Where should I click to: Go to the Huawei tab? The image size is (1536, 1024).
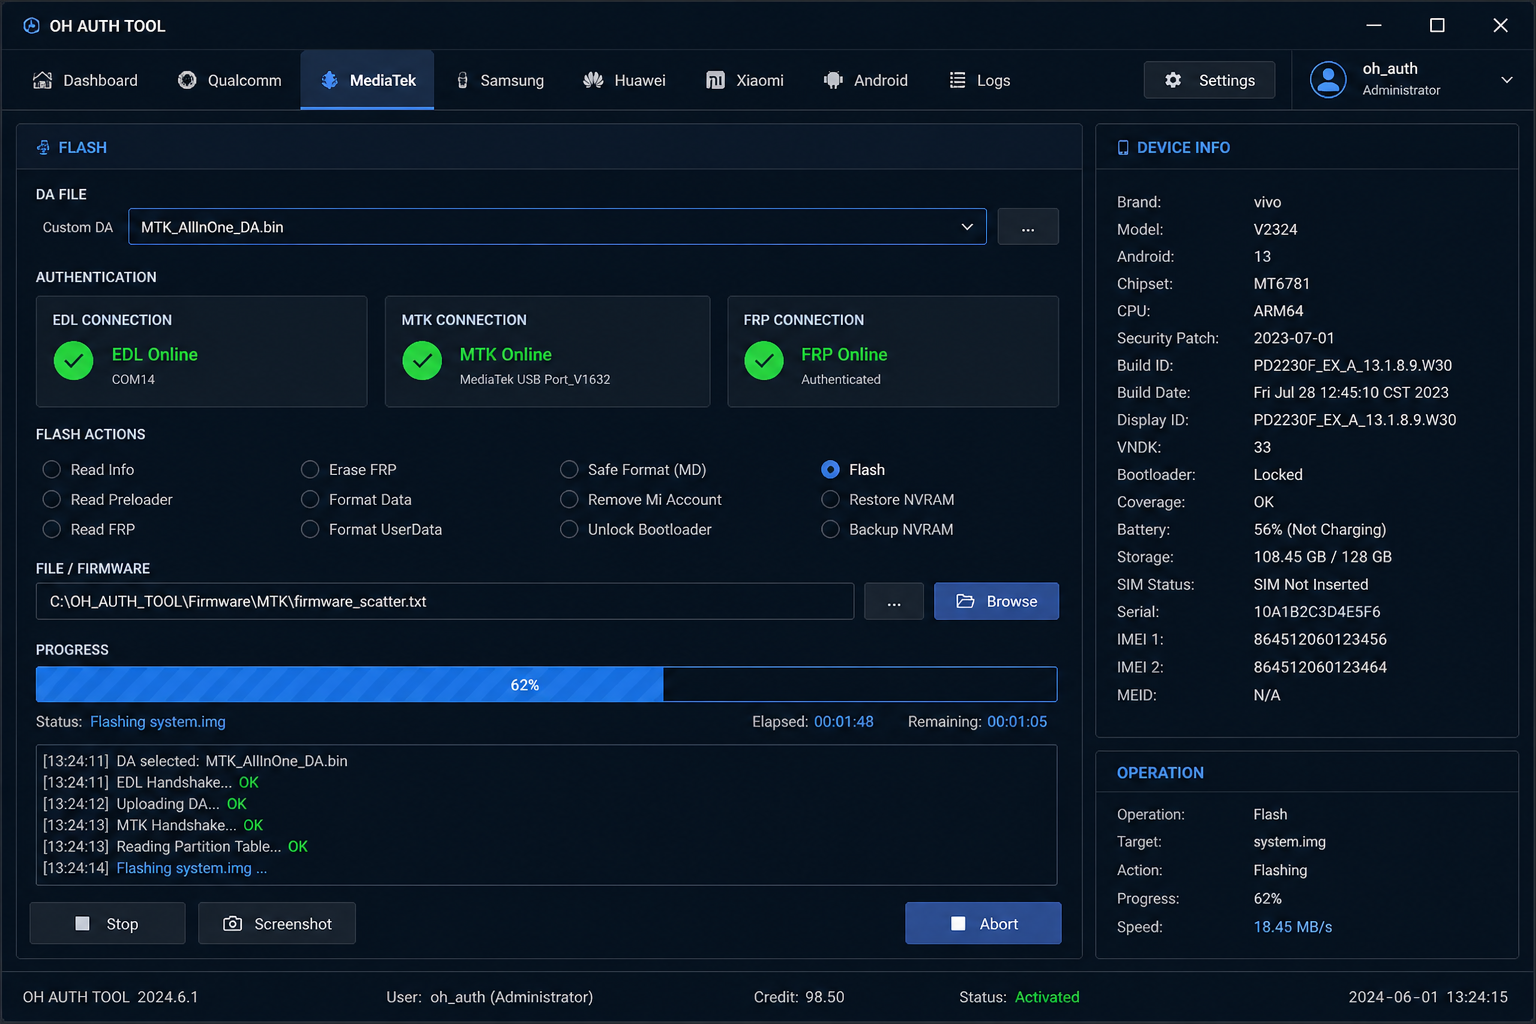pyautogui.click(x=625, y=80)
